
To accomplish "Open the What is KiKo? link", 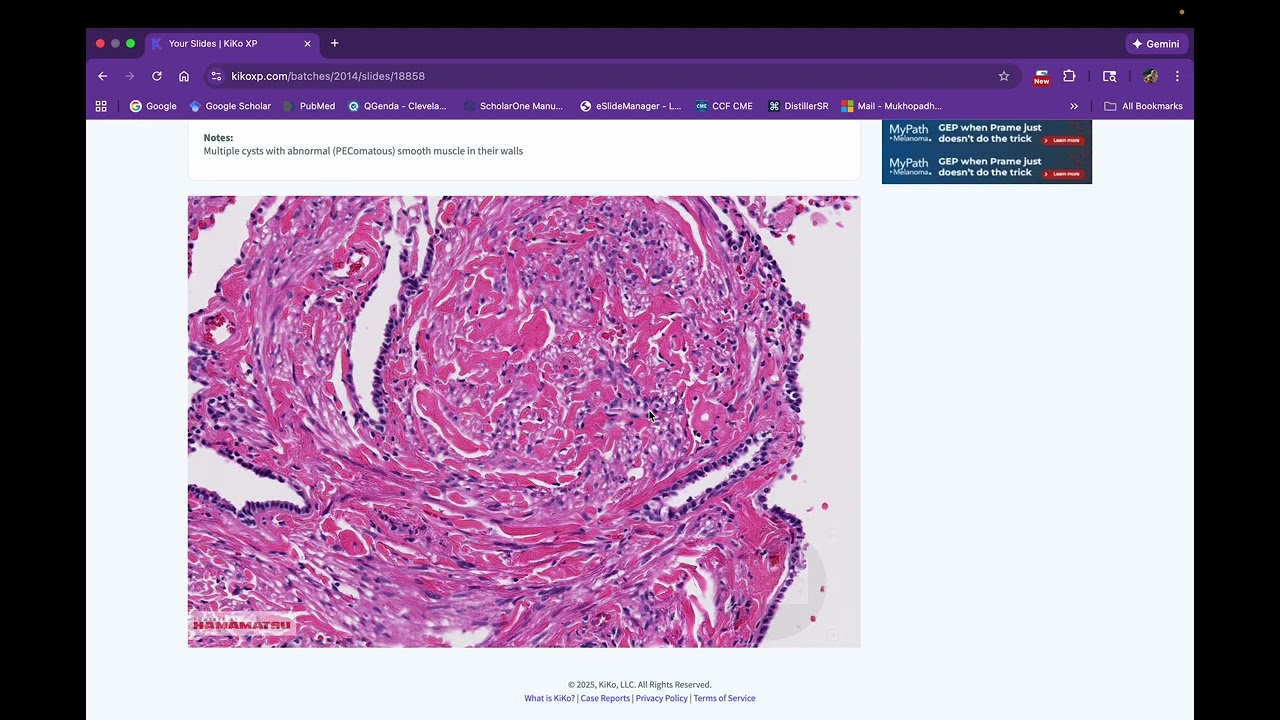I will click(x=550, y=698).
